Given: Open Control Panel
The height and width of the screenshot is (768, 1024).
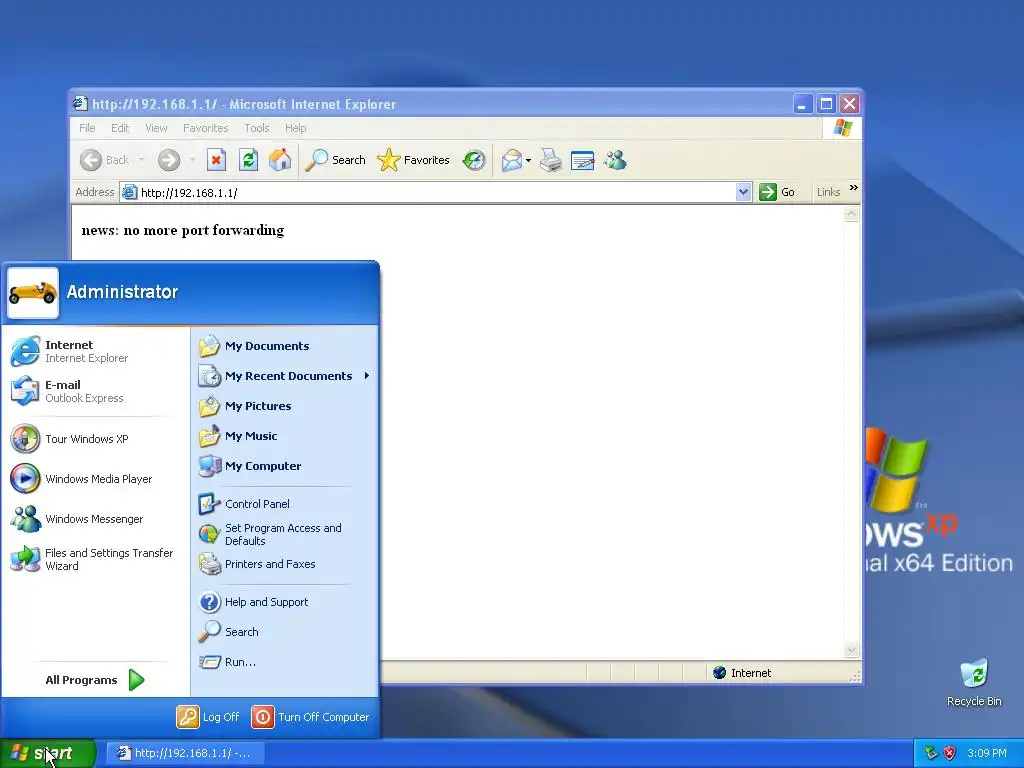Looking at the screenshot, I should 285,504.
